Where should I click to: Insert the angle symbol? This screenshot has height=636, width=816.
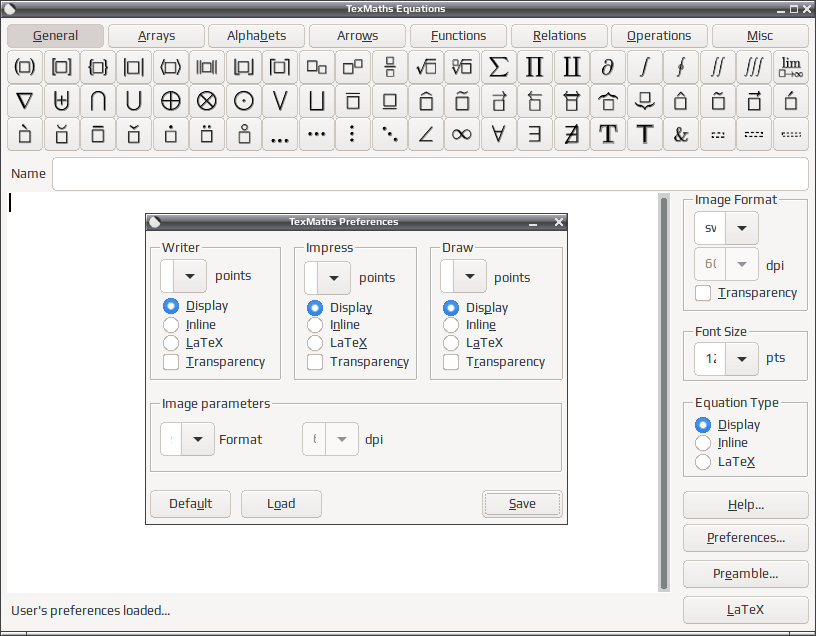[x=426, y=135]
